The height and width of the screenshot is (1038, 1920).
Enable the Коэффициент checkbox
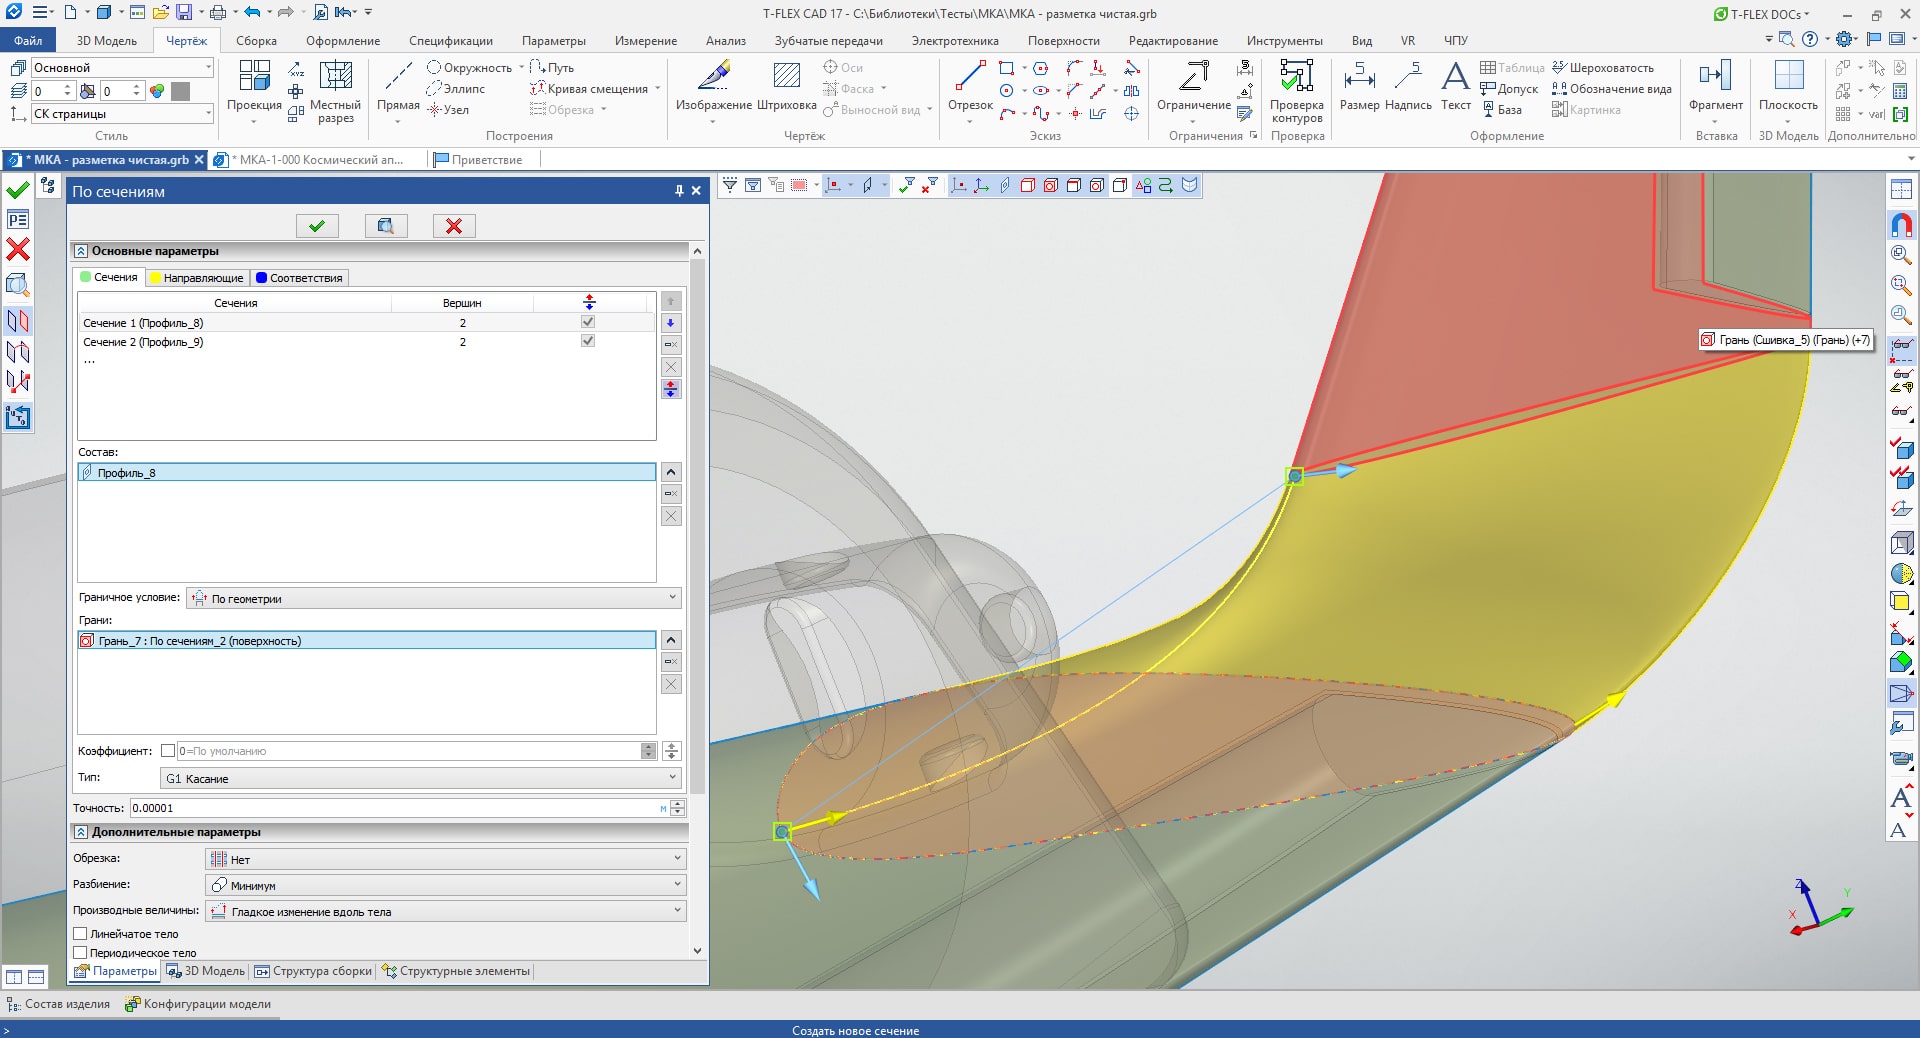[168, 751]
